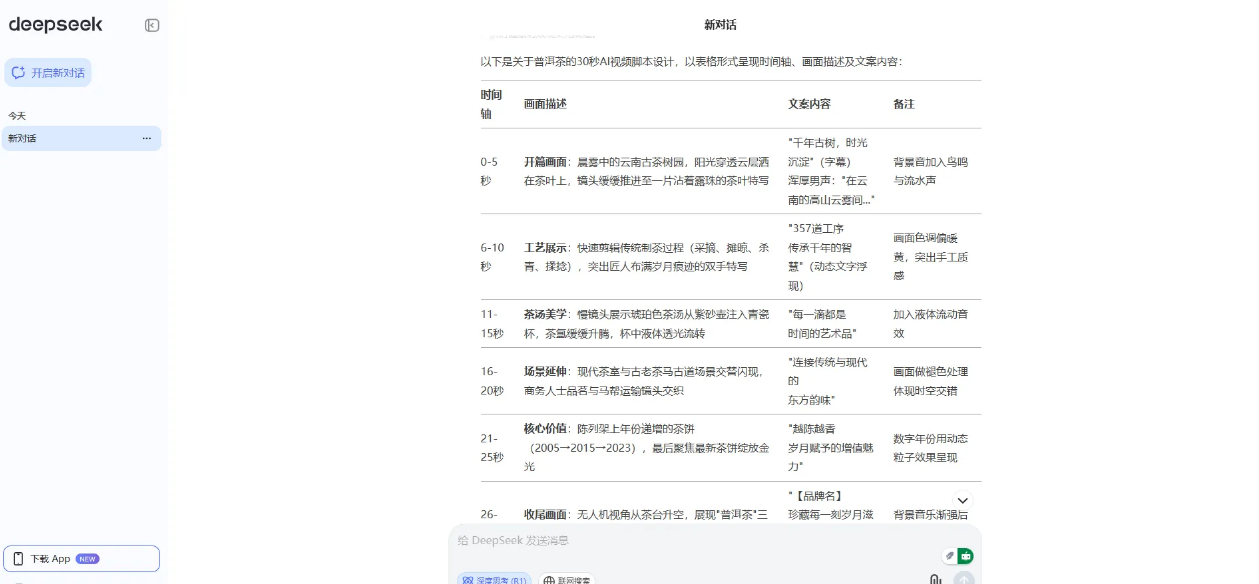The width and height of the screenshot is (1259, 584).
Task: Click the 文案内容 column header
Action: coord(809,104)
